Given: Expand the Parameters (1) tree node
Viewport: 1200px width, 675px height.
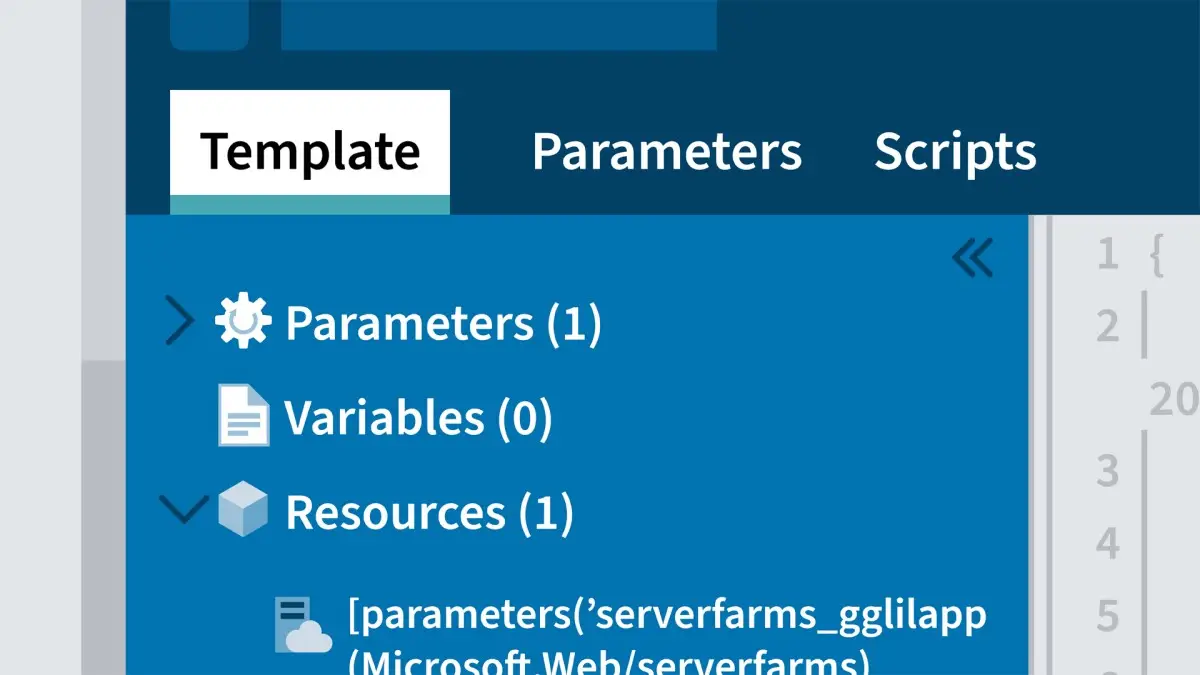Looking at the screenshot, I should [x=180, y=320].
